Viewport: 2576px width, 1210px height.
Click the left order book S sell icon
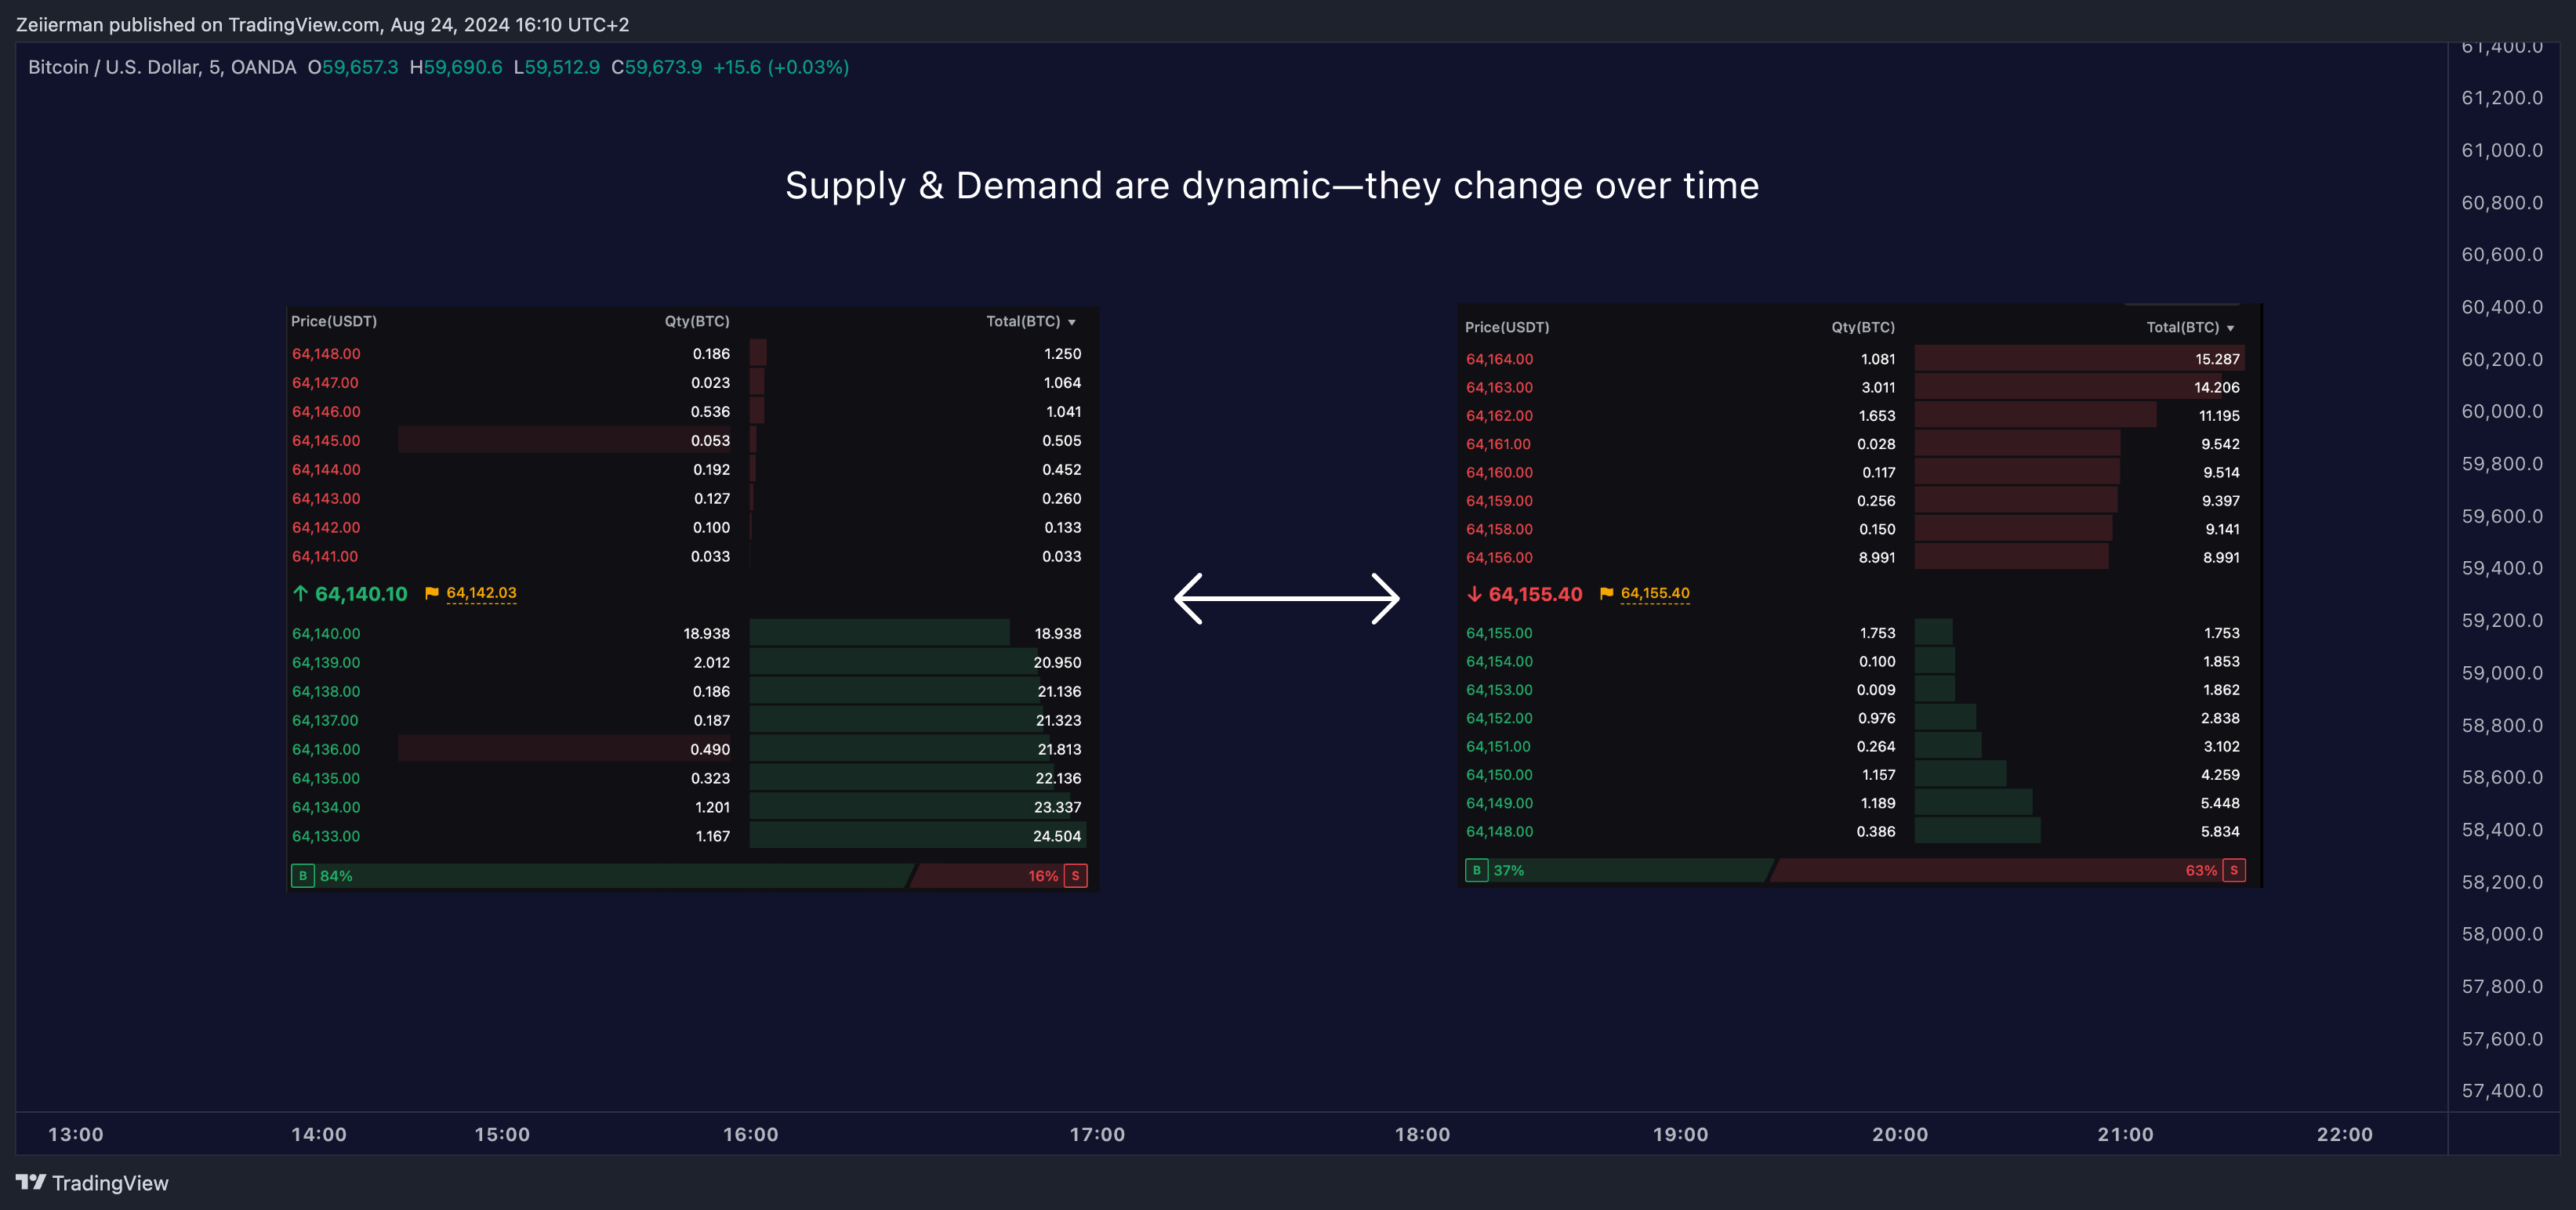1076,876
